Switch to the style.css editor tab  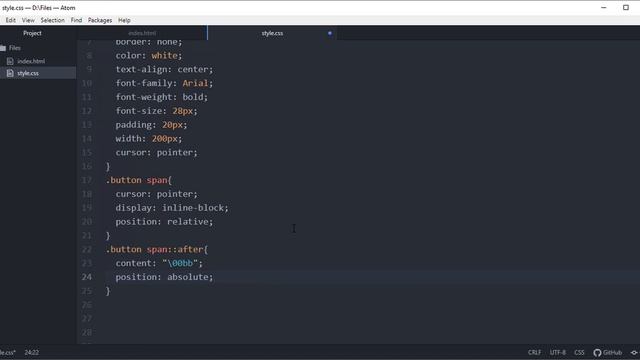tap(272, 33)
